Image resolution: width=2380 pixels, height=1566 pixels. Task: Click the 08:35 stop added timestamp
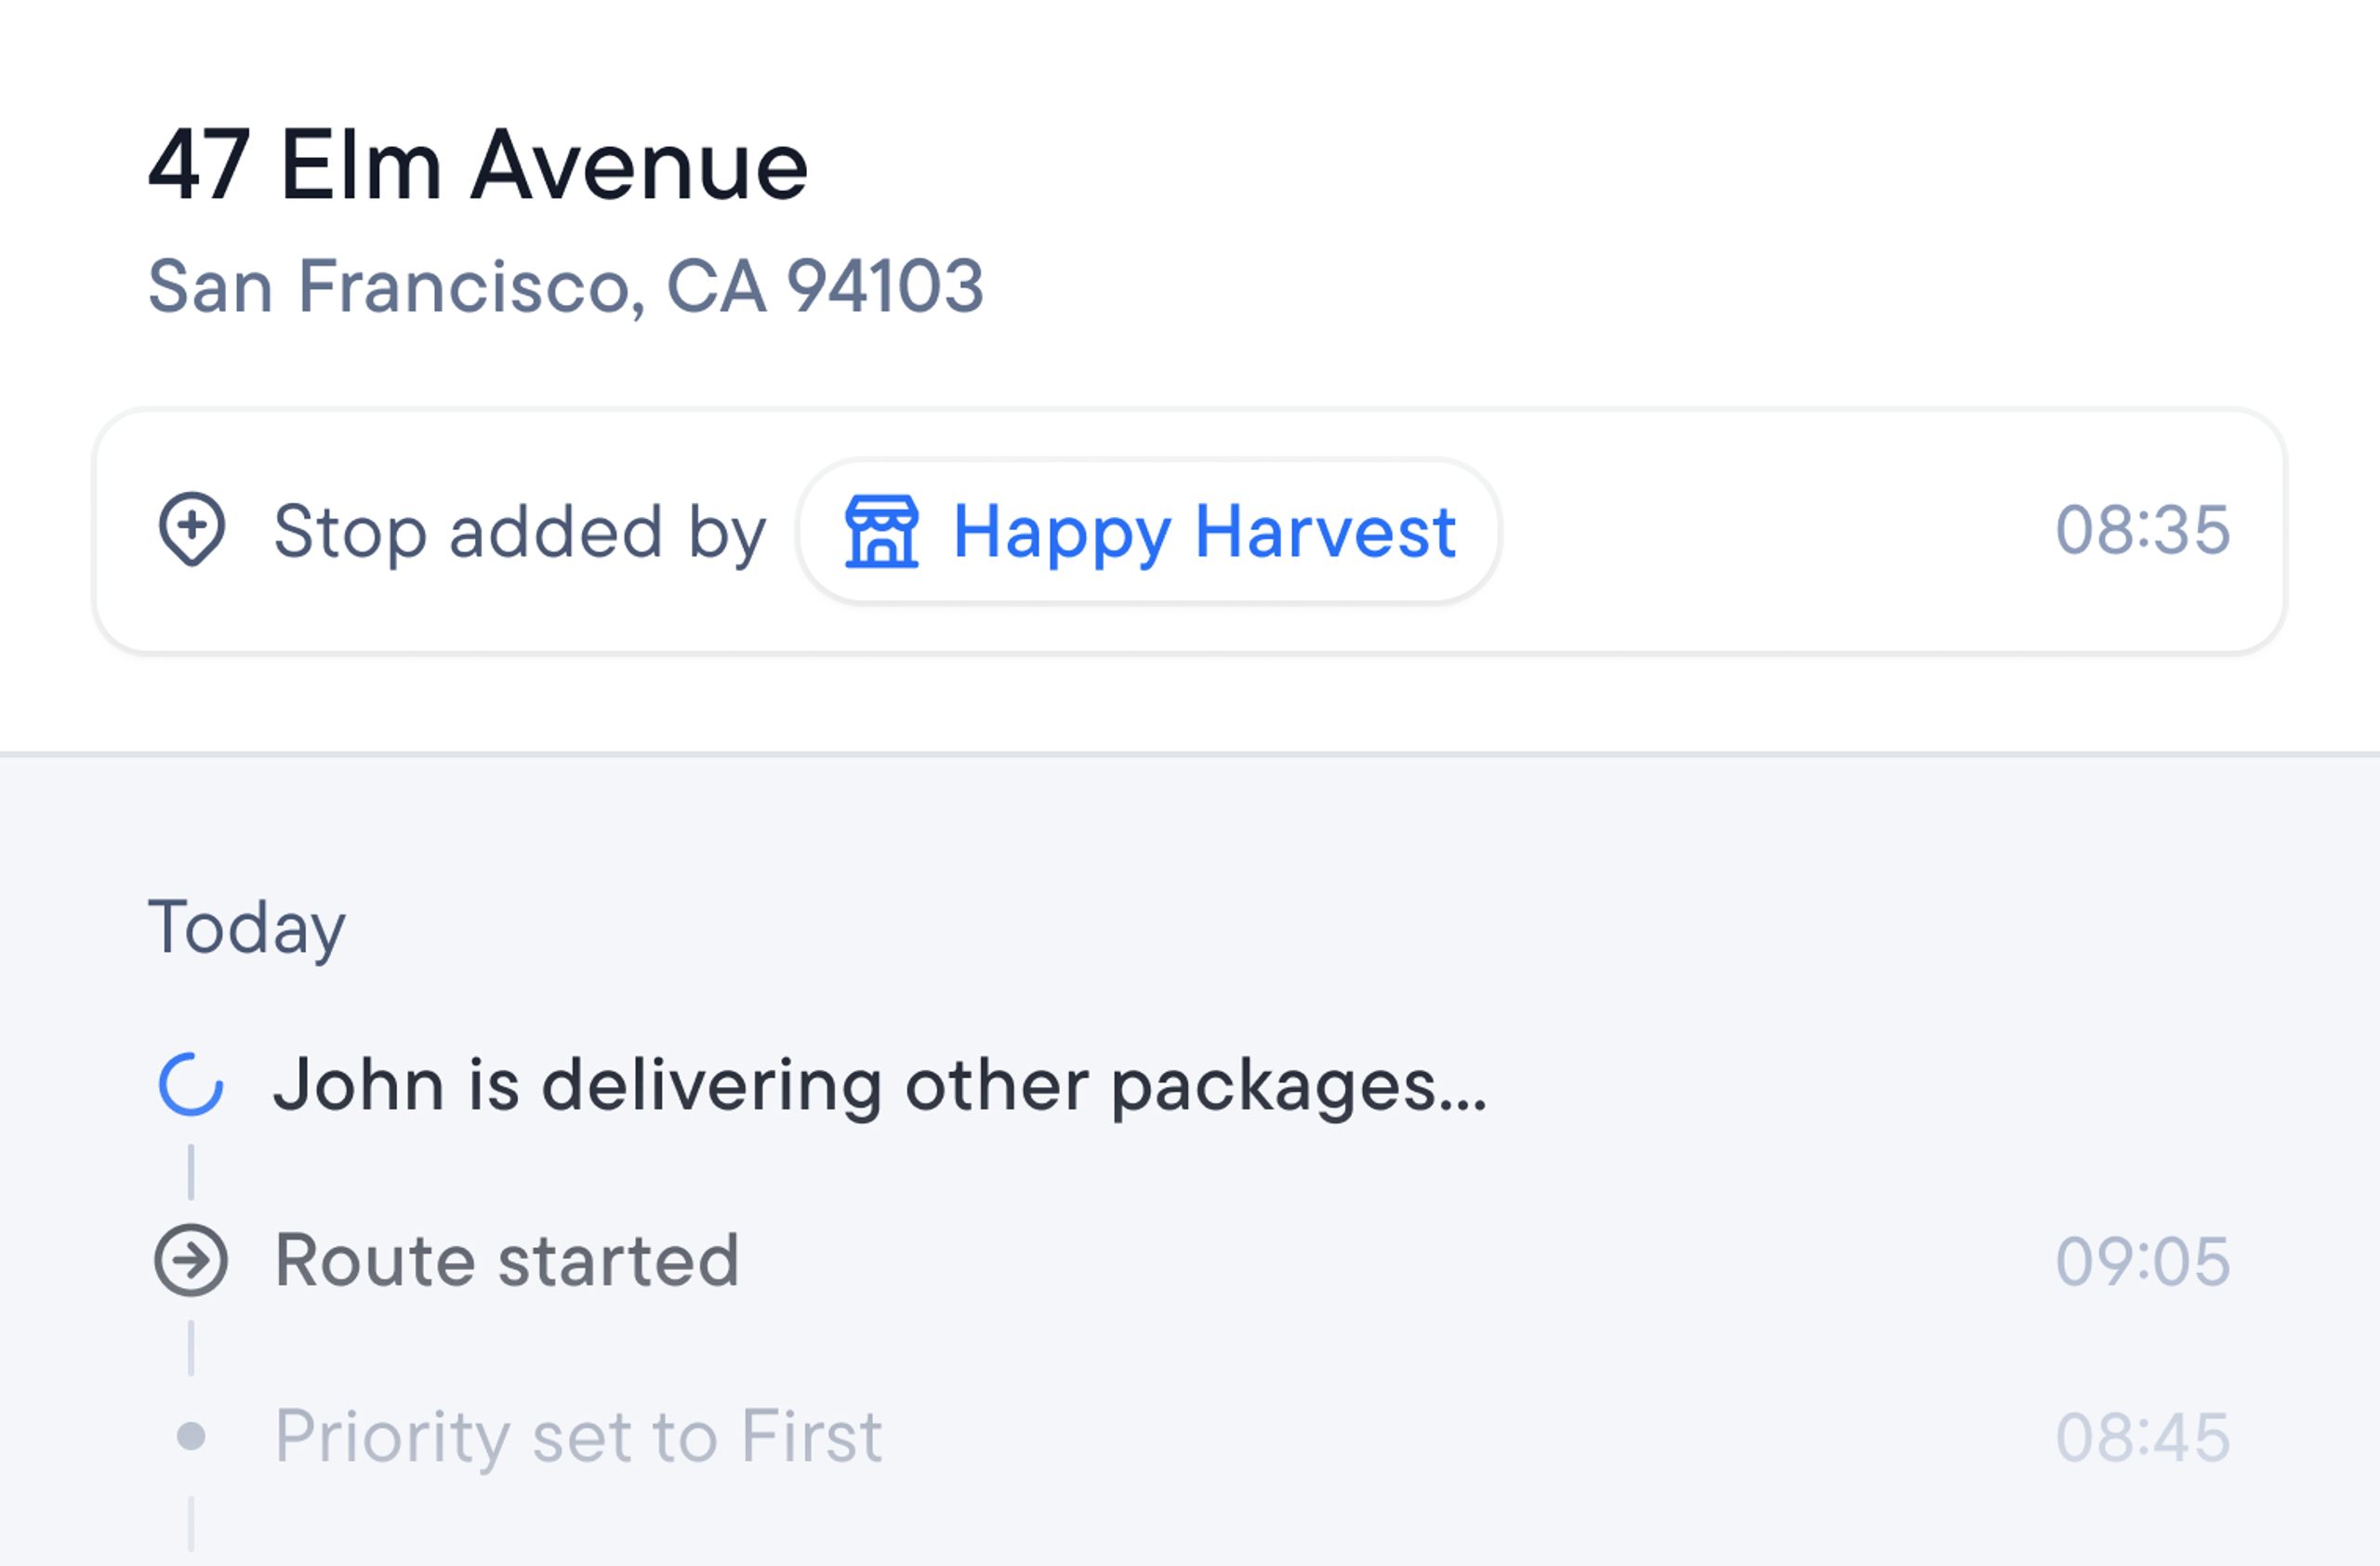coord(2142,530)
